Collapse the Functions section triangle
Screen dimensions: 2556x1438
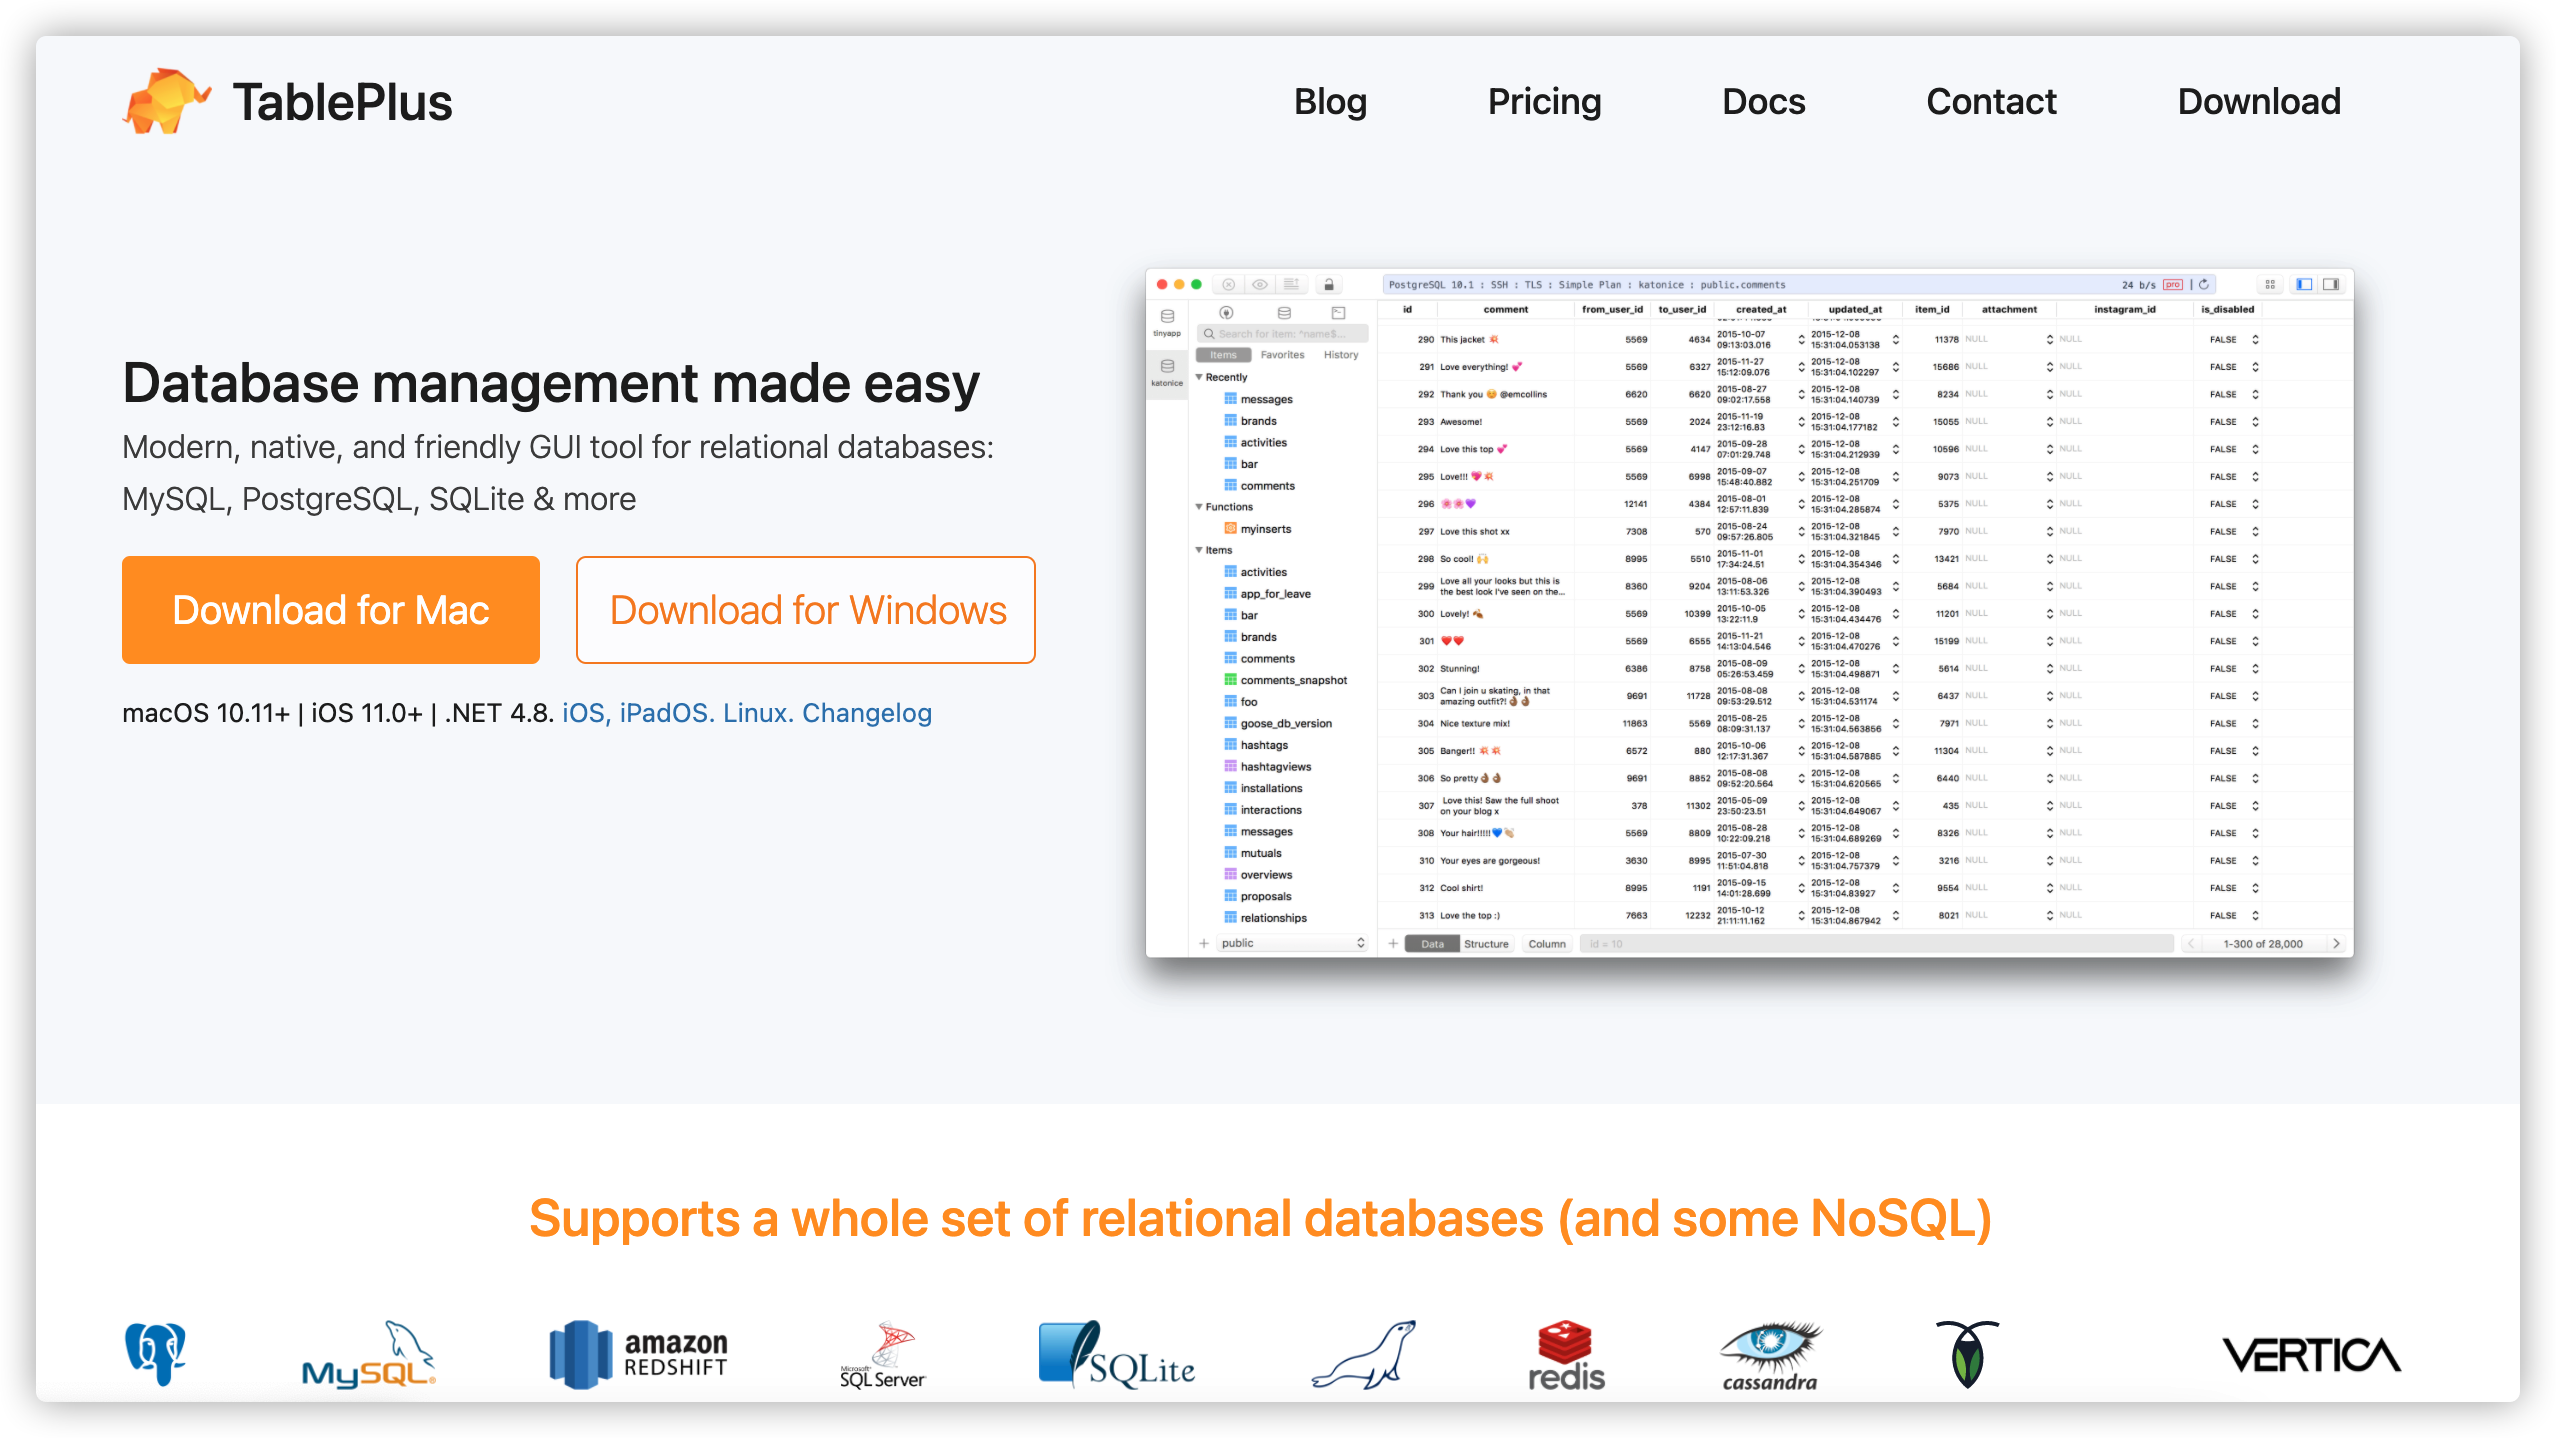[1199, 507]
